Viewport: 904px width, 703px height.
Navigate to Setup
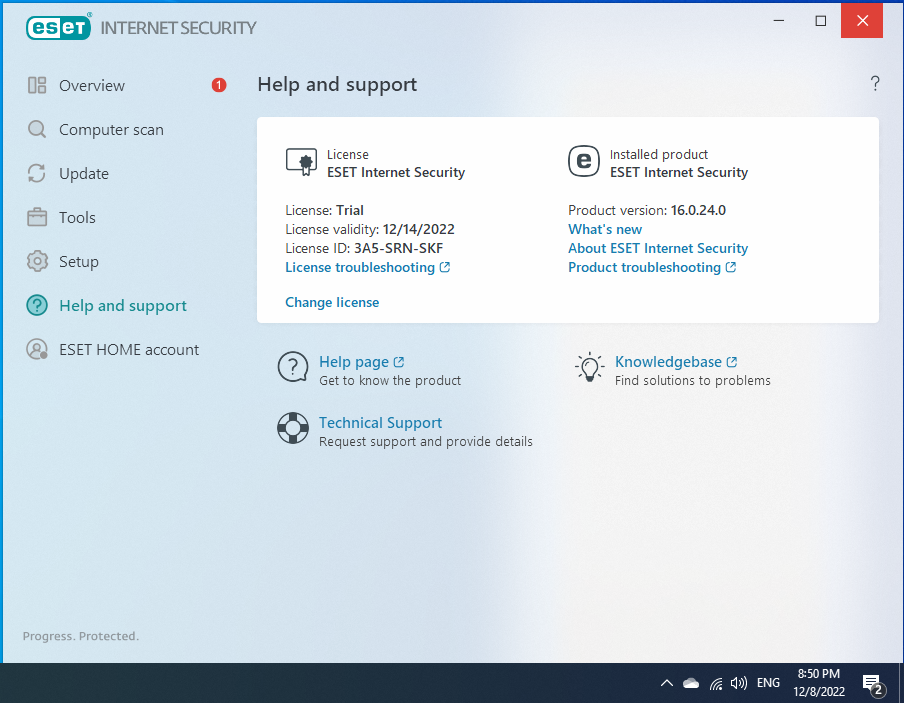click(78, 262)
